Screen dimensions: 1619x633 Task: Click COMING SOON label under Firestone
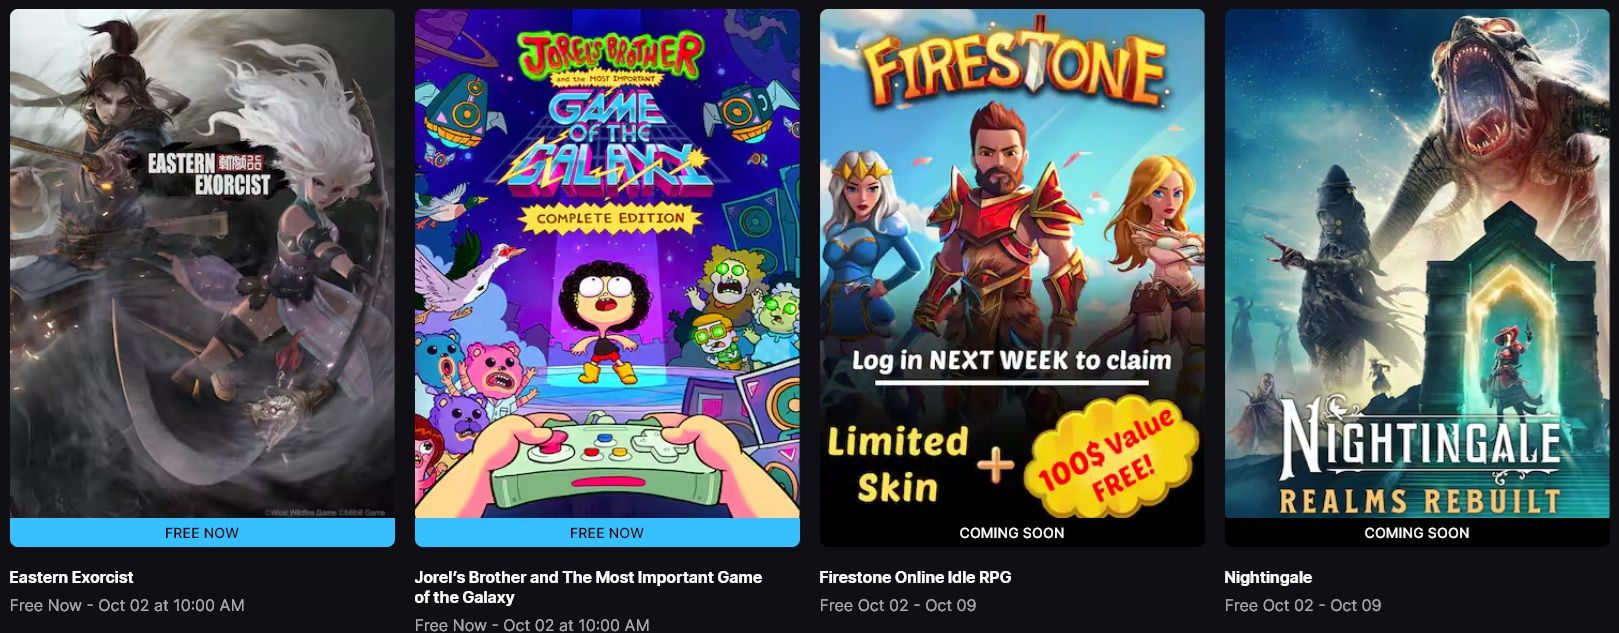click(x=1012, y=533)
